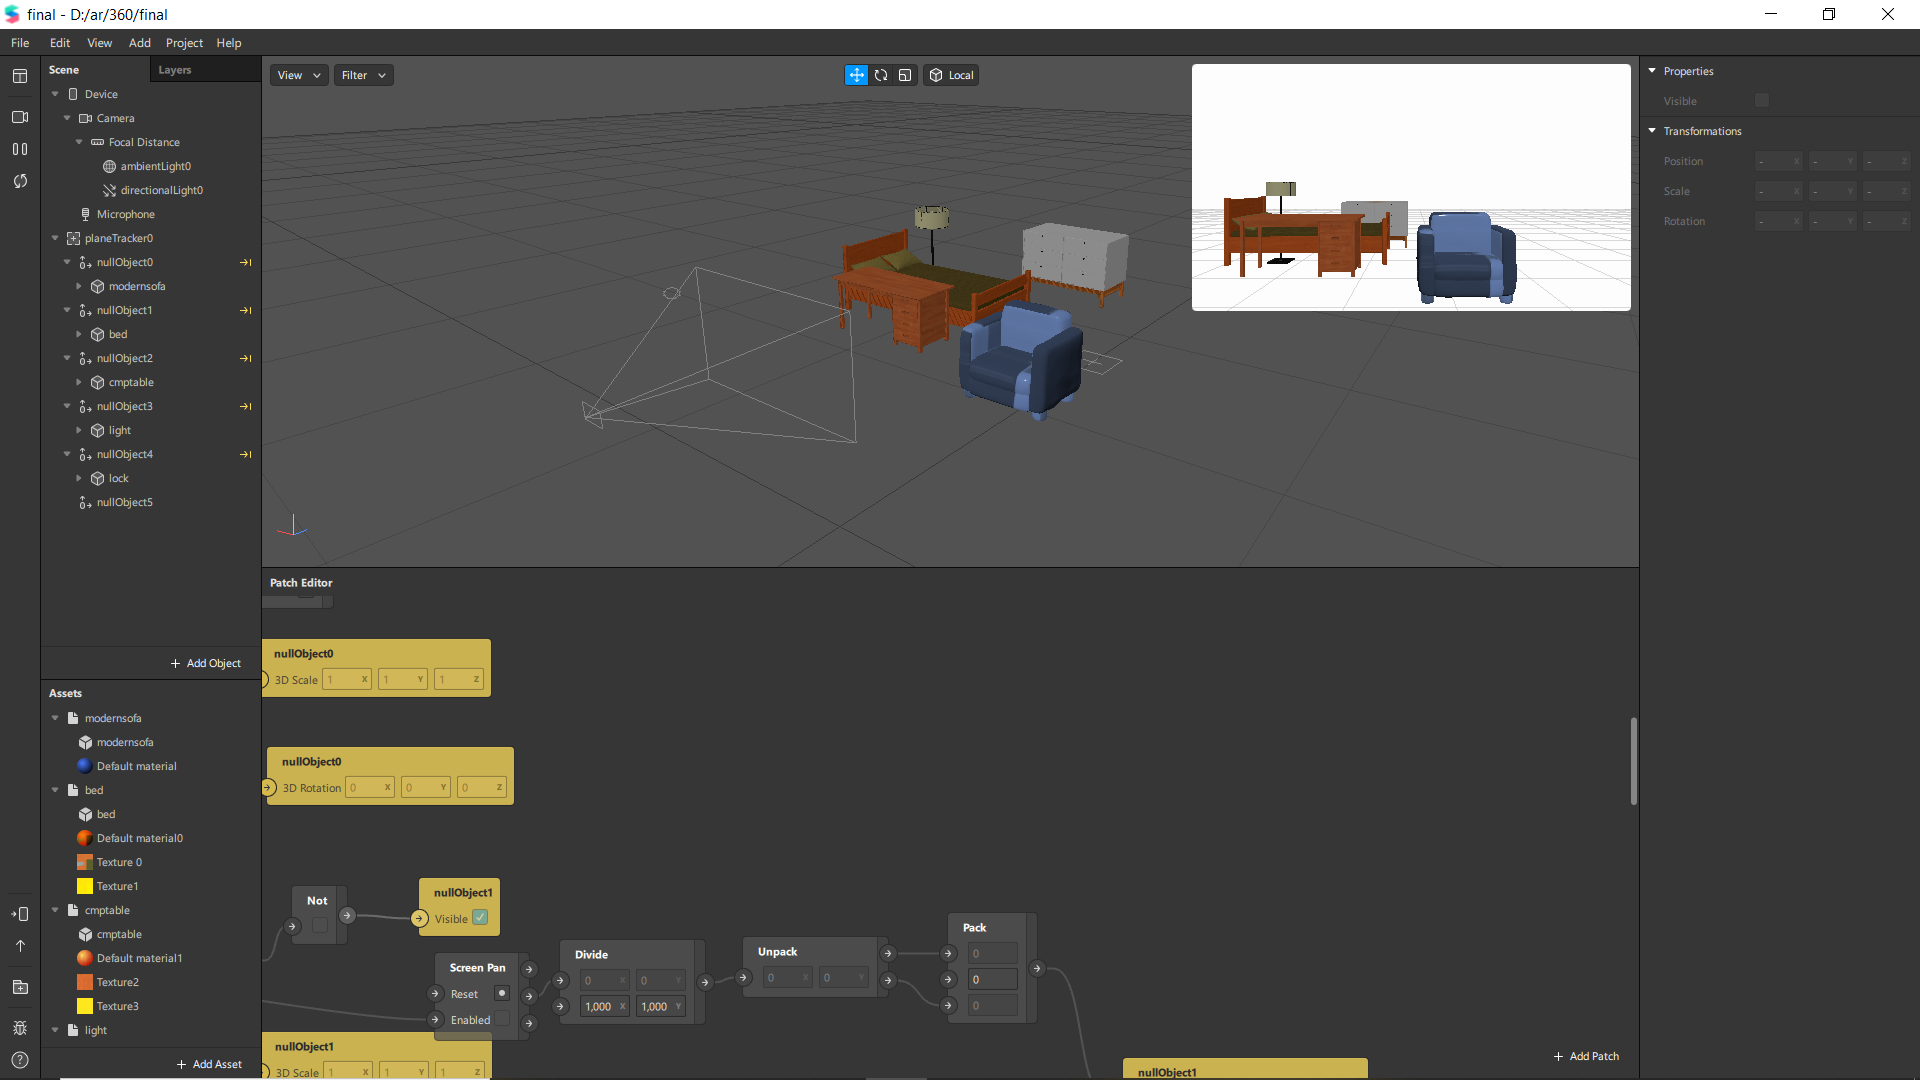
Task: Click the video camera icon in the left sidebar
Action: tap(20, 117)
